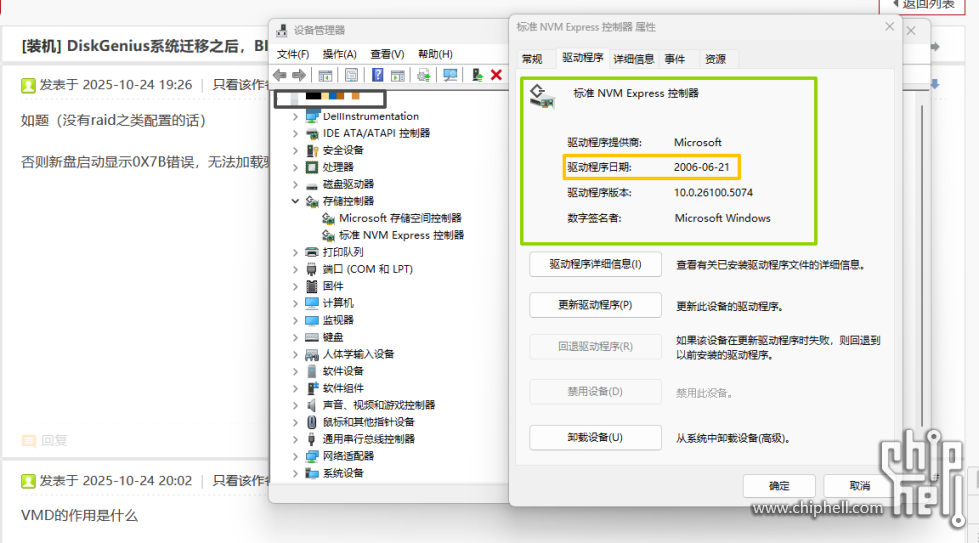
Task: Click the 处理器 processor chip icon
Action: click(x=312, y=167)
